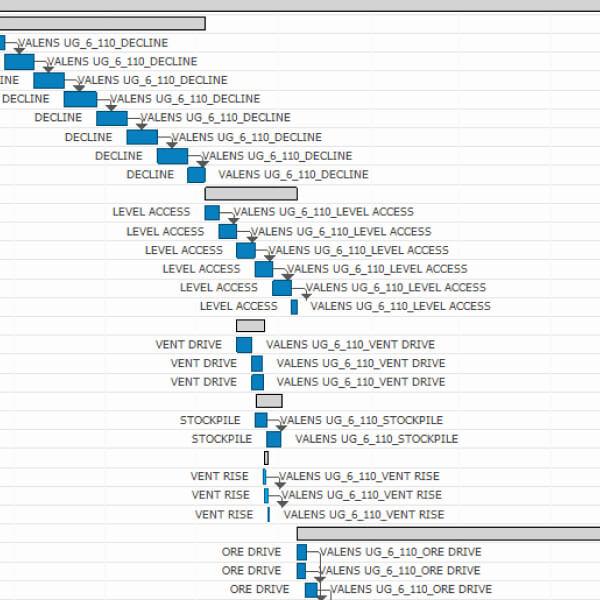The image size is (600, 600).
Task: Select the long grey summary bar above the DECLINE tasks
Action: (103, 23)
